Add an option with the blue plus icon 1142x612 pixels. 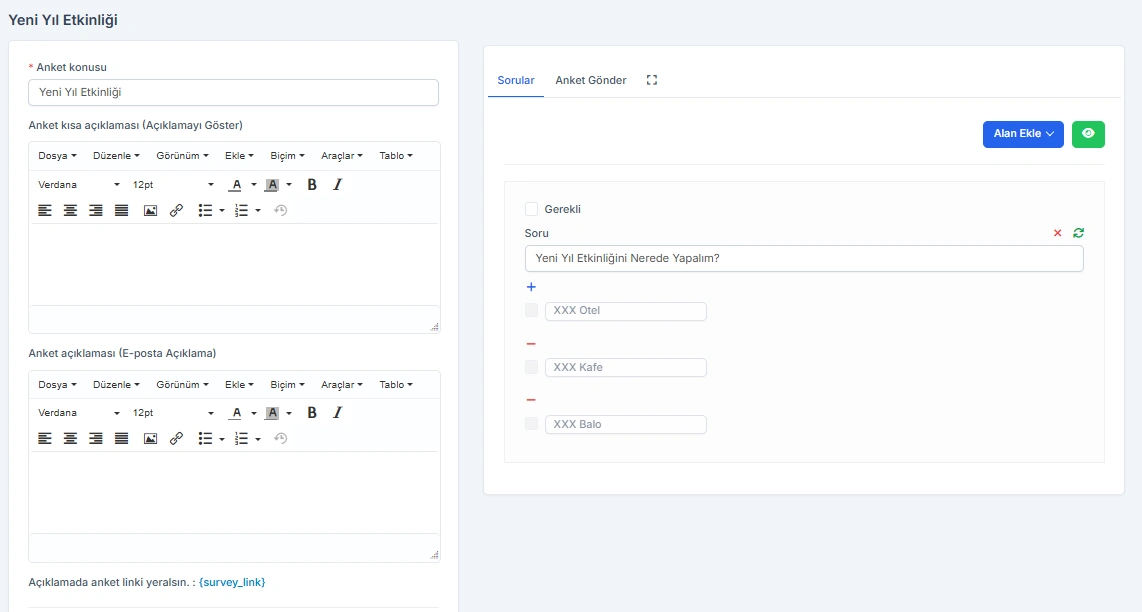[x=531, y=287]
